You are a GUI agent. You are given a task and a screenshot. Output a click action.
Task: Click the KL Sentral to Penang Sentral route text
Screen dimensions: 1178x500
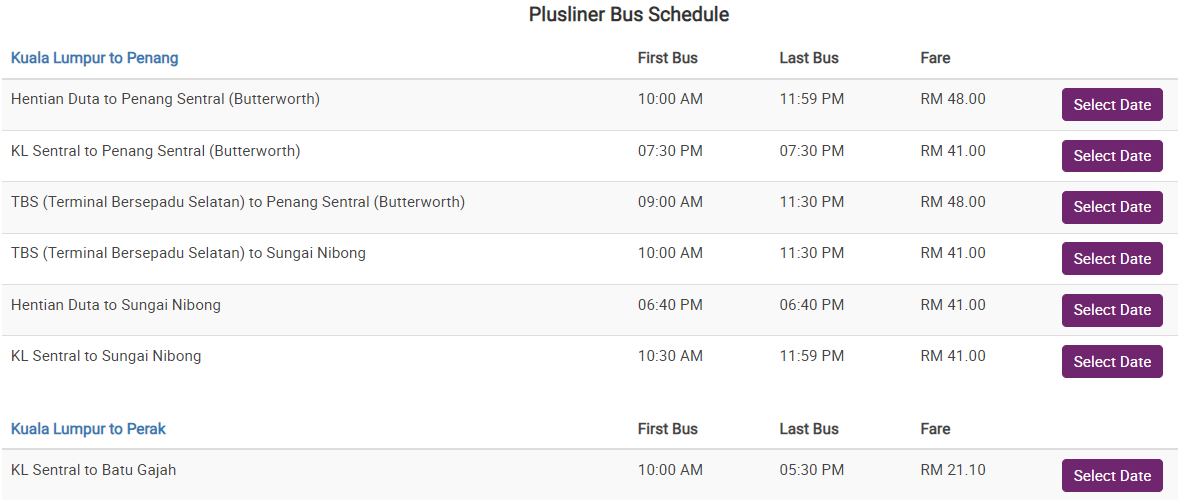coord(155,151)
